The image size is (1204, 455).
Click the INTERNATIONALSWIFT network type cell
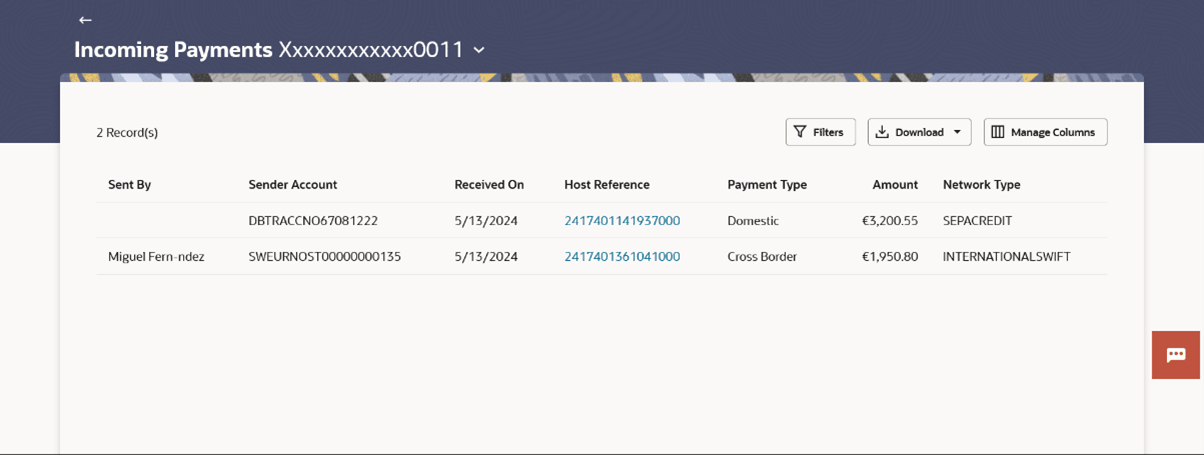pos(1006,257)
